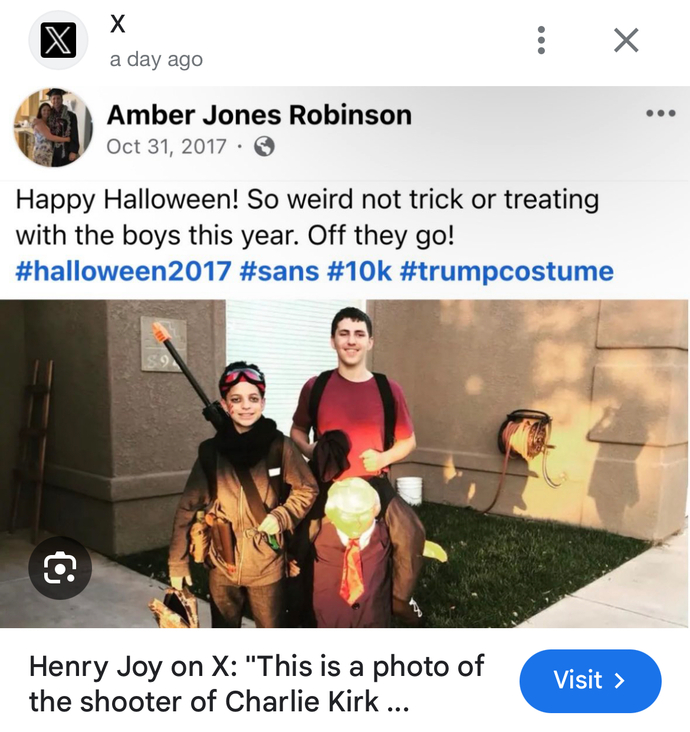Close the image preview panel

pos(626,40)
